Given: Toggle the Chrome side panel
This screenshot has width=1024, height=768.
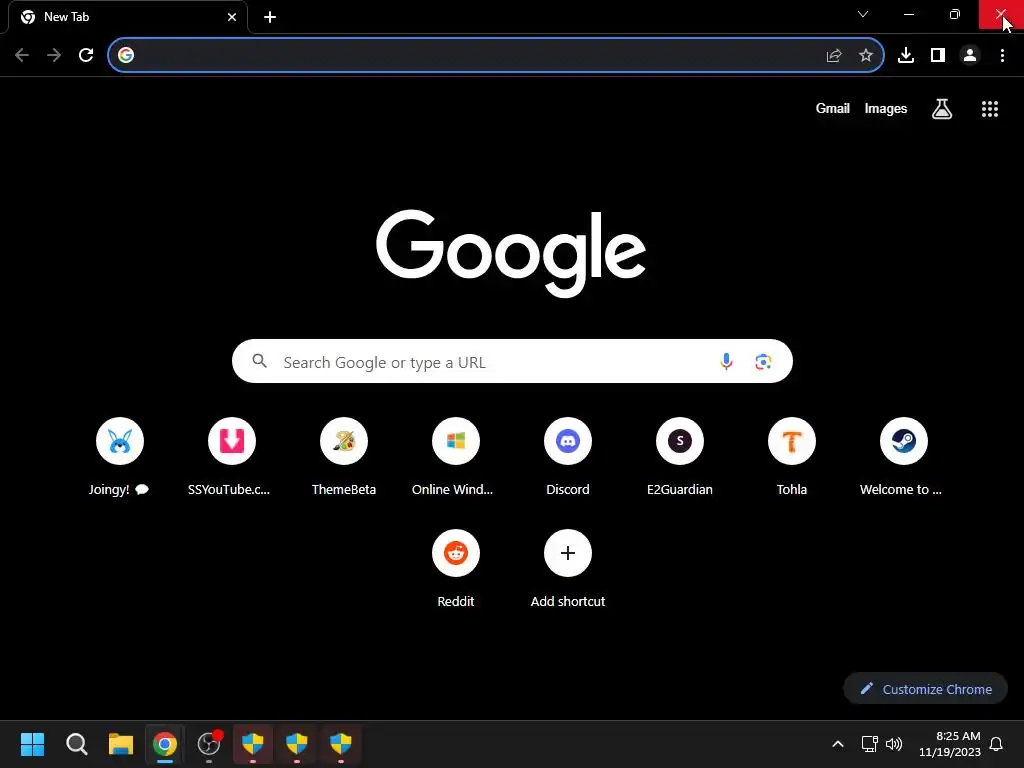Looking at the screenshot, I should 938,56.
